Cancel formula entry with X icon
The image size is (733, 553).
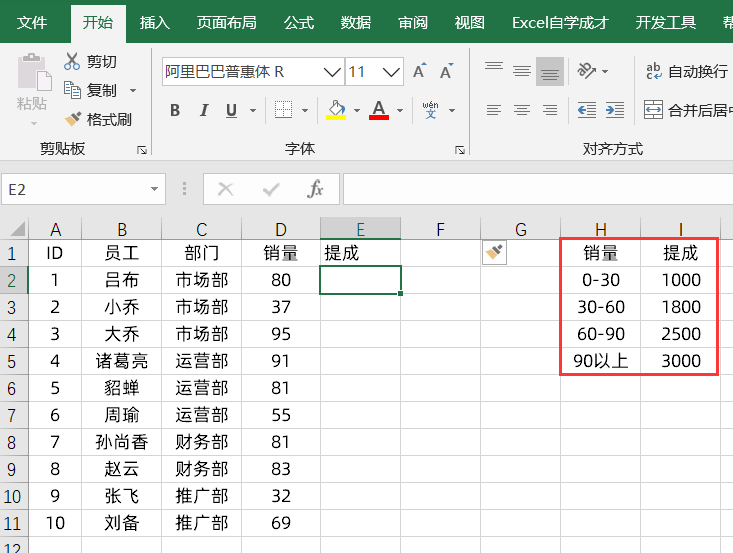pos(226,189)
